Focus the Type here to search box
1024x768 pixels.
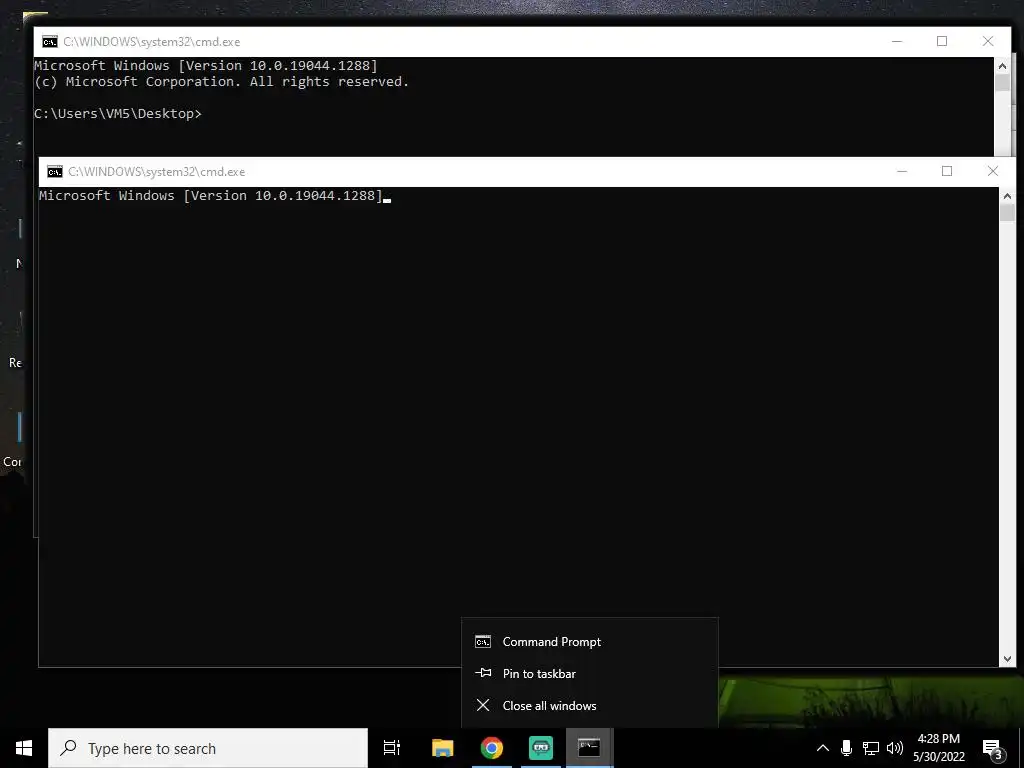coord(208,748)
